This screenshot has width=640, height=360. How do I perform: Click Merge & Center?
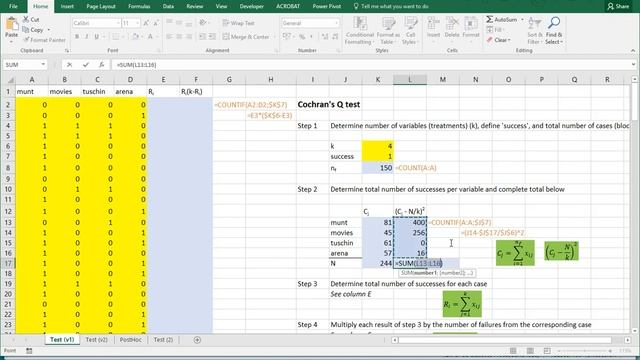point(246,37)
